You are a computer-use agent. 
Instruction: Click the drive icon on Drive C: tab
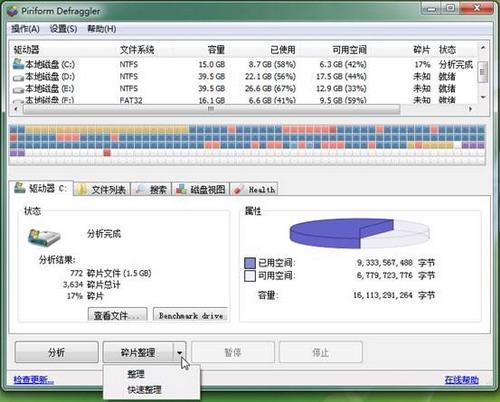(x=20, y=188)
